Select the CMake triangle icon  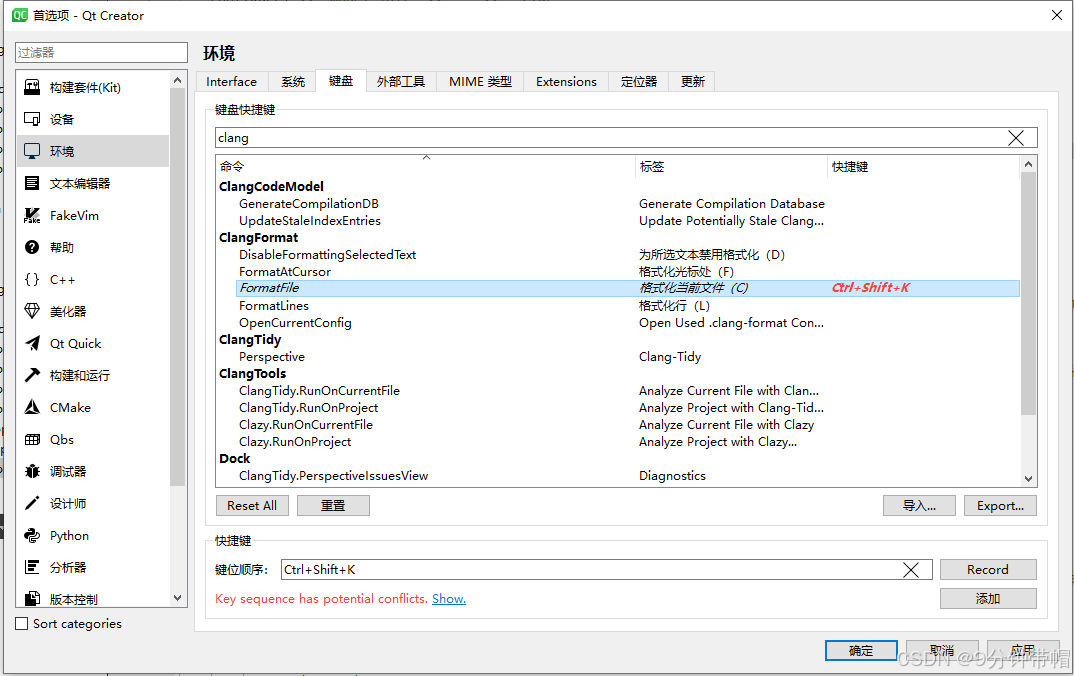(32, 407)
